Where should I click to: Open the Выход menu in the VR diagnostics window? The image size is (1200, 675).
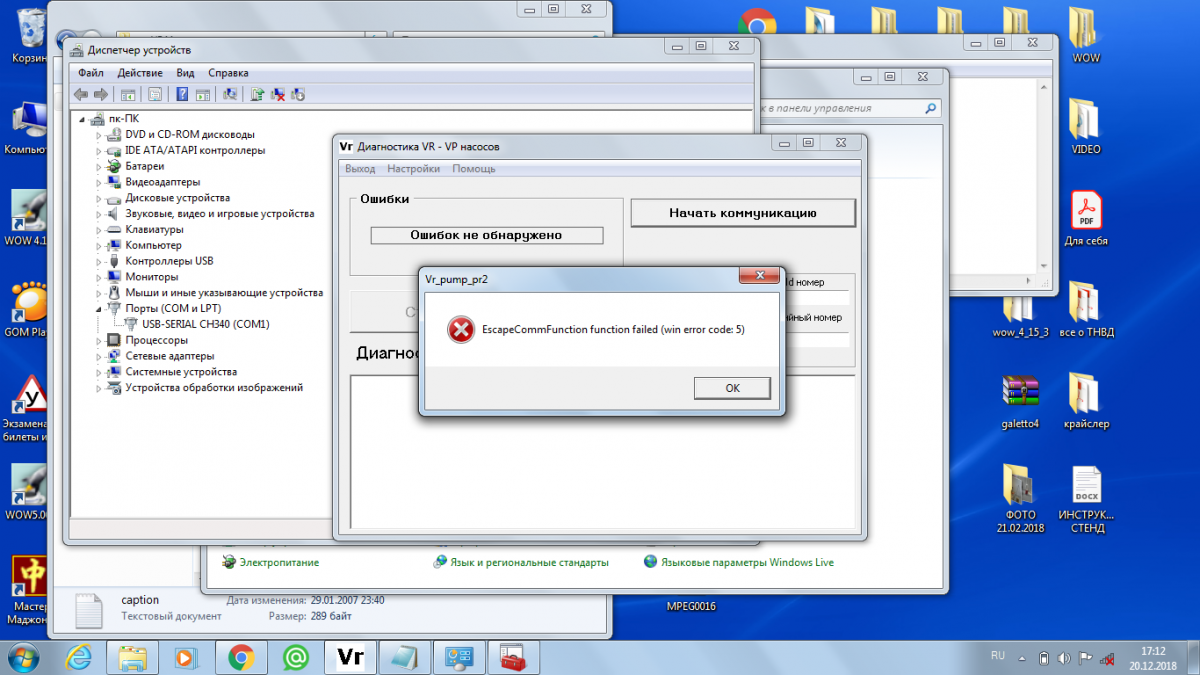[x=360, y=169]
